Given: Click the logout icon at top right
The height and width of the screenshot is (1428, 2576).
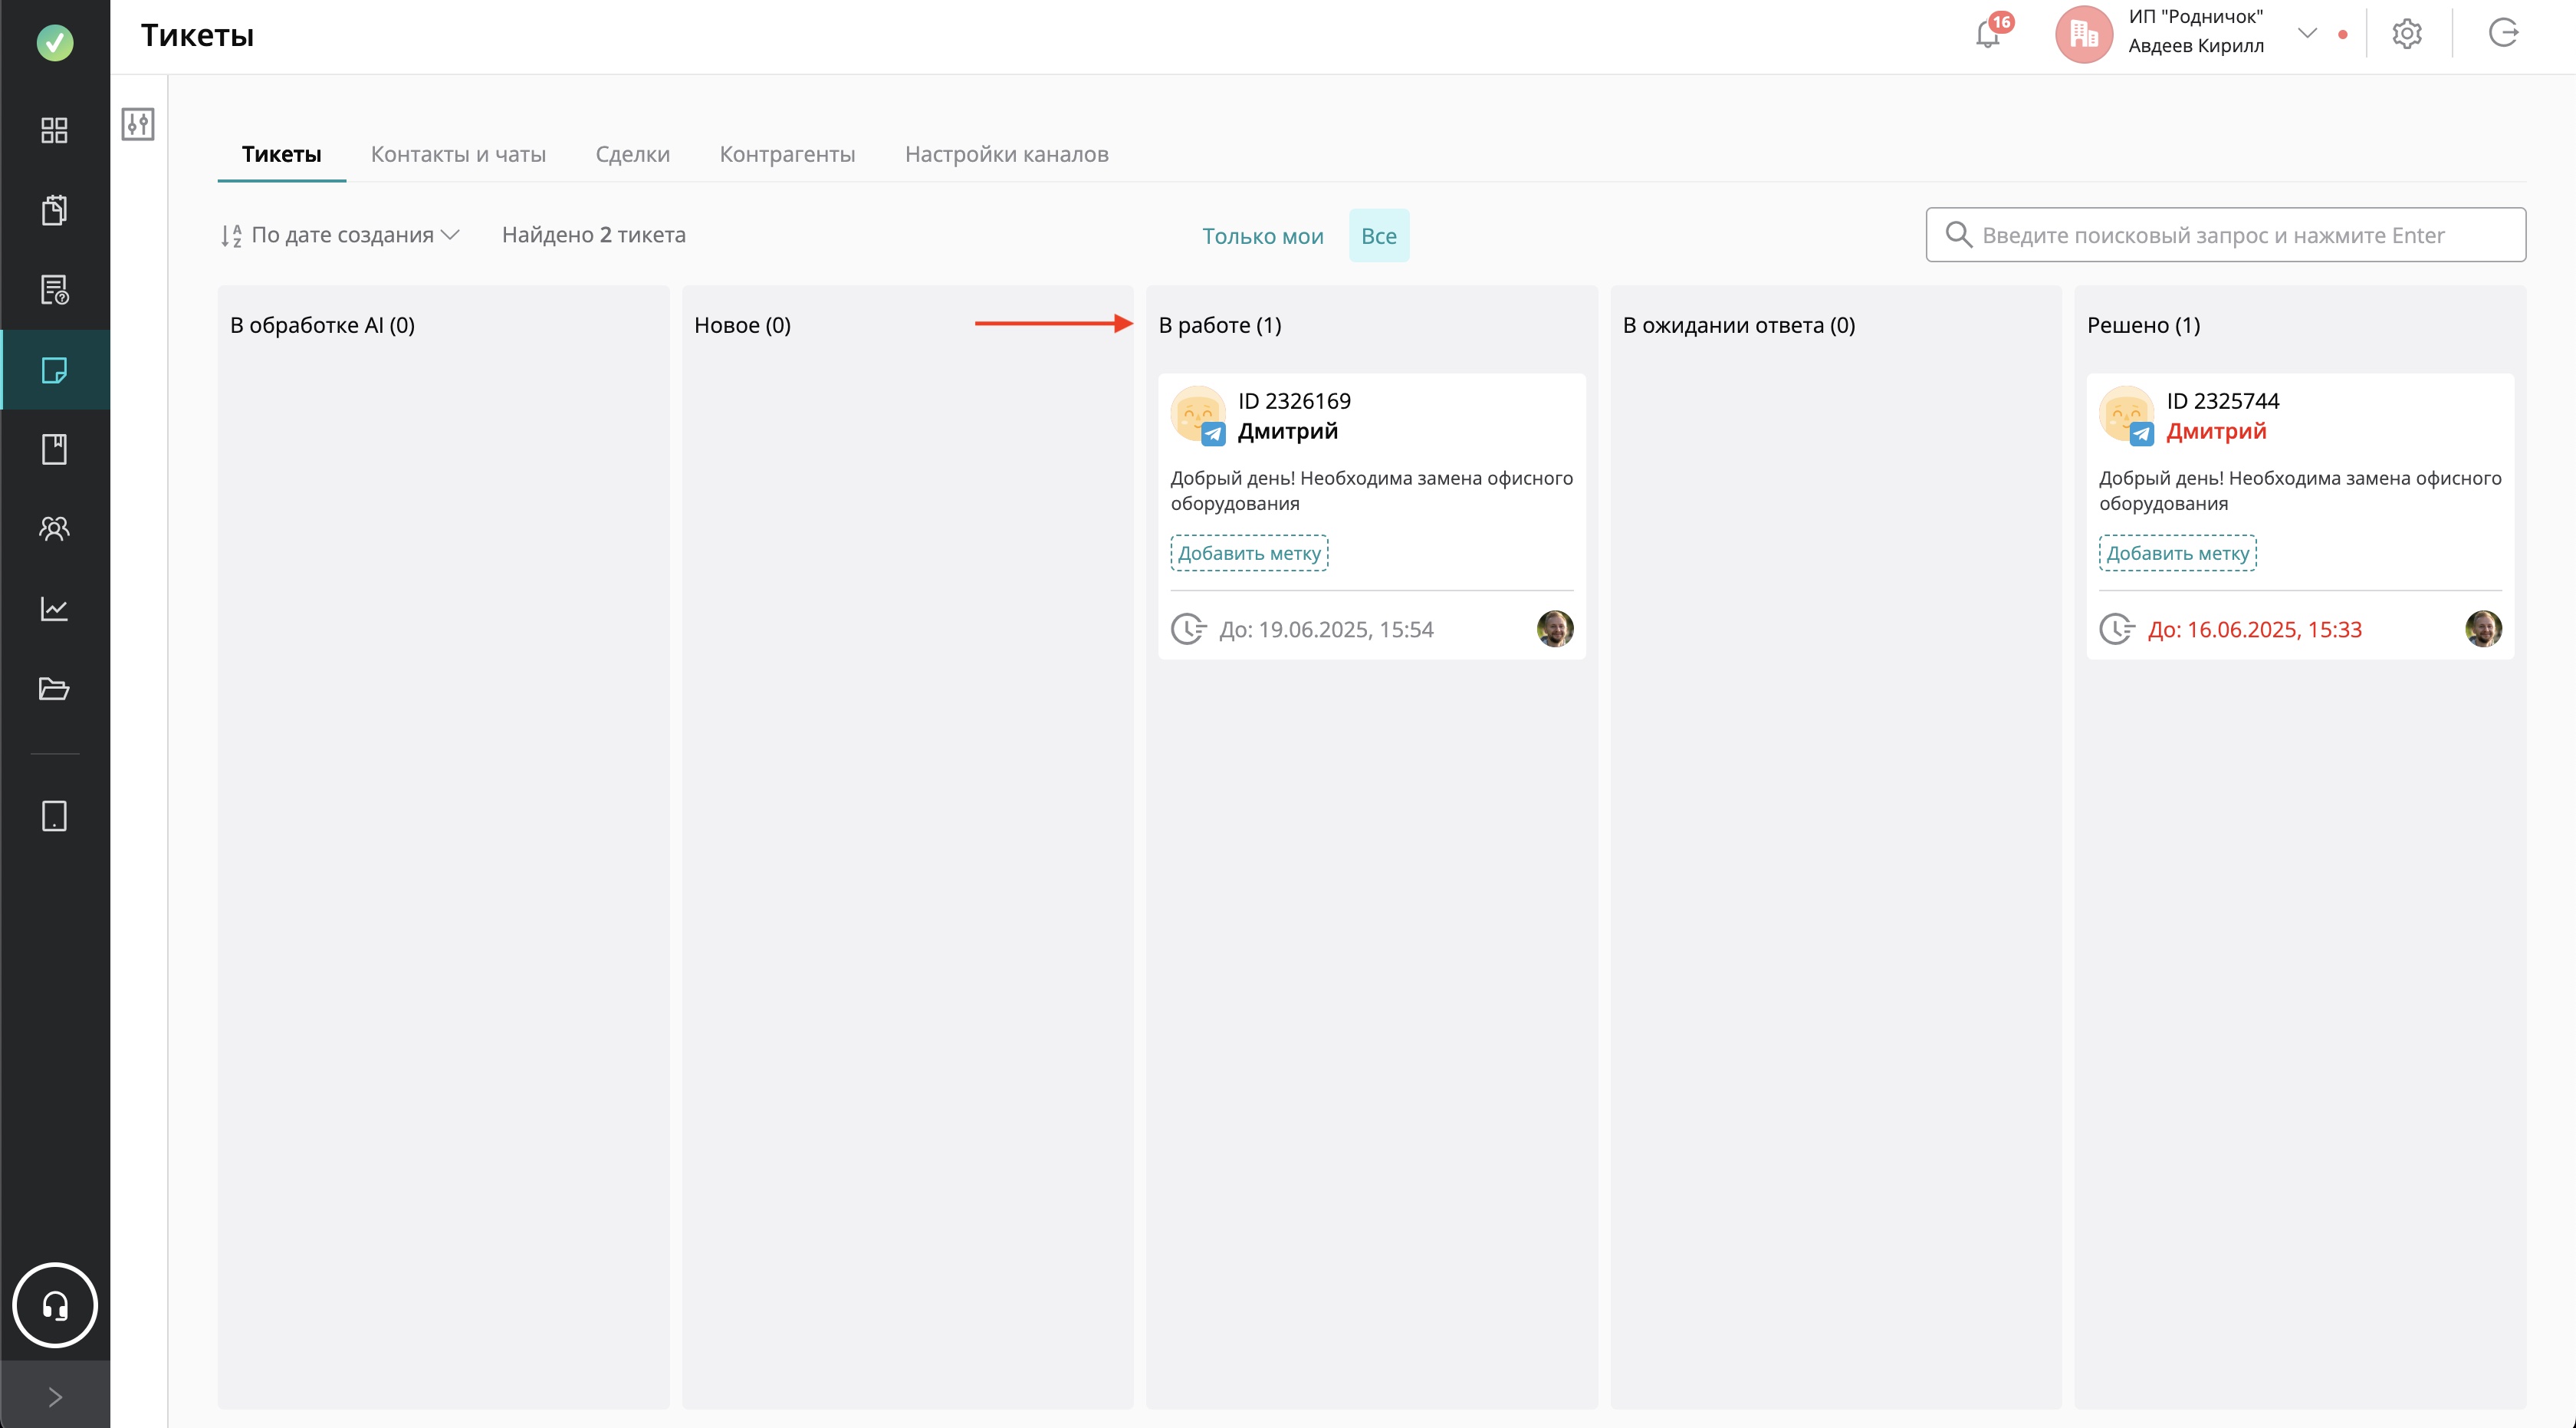Looking at the screenshot, I should point(2503,34).
